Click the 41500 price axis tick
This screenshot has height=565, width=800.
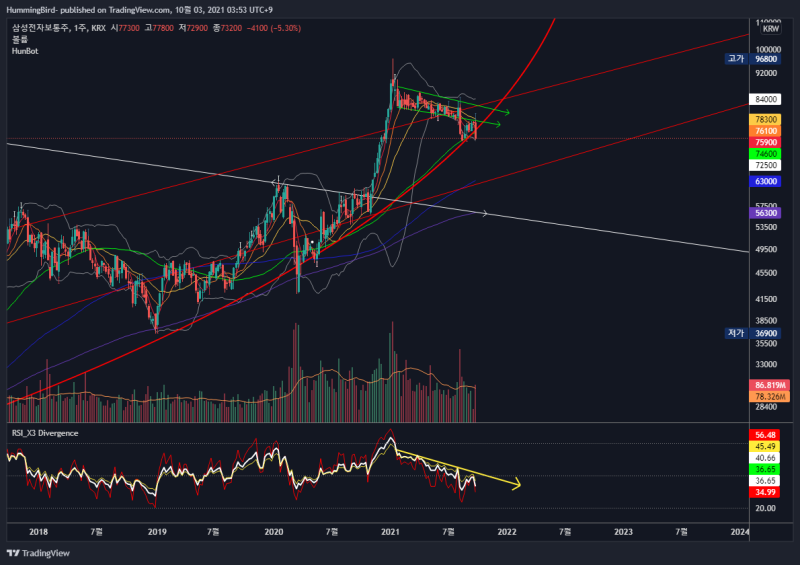click(x=766, y=299)
